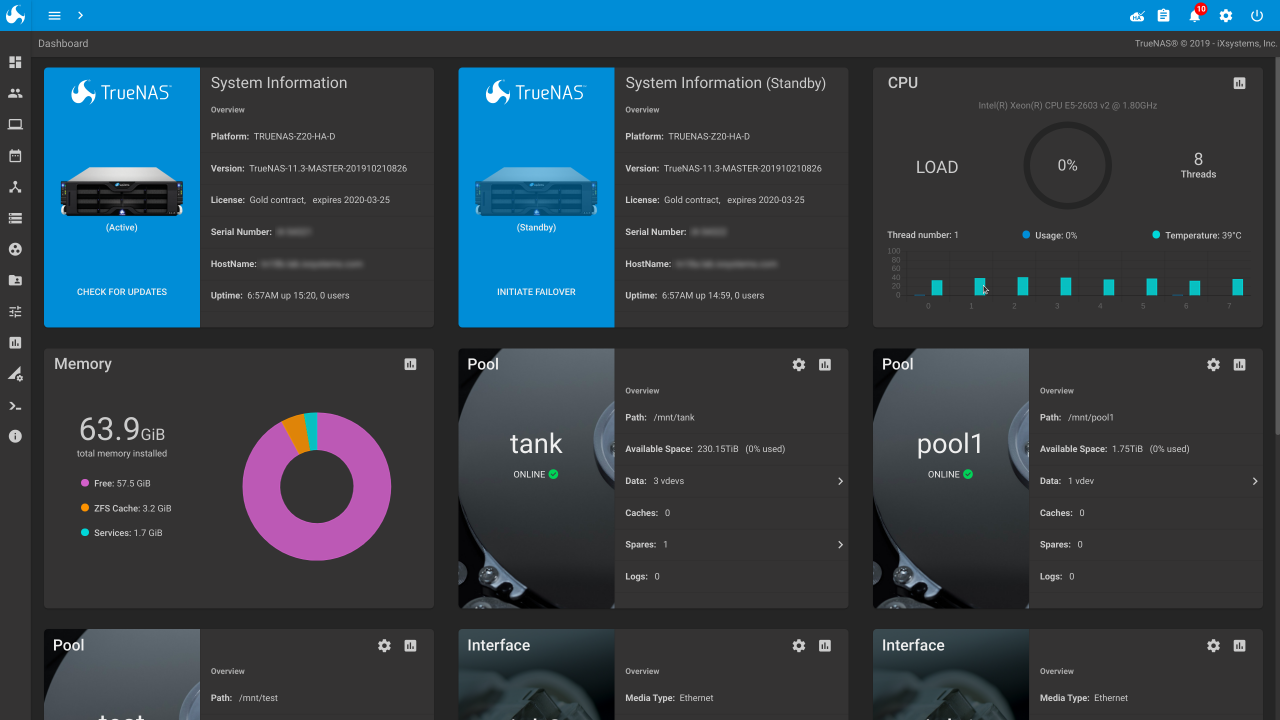Screen dimensions: 1280x720
Task: Click the Memory usage donut chart
Action: point(316,486)
